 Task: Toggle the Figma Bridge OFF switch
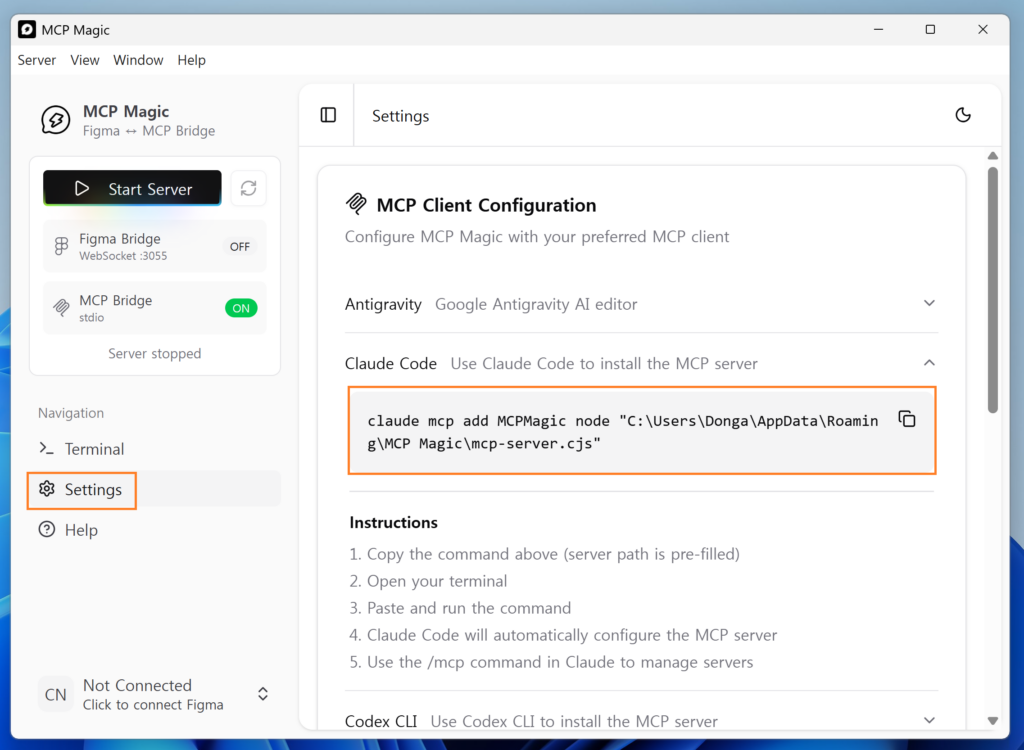[x=240, y=246]
